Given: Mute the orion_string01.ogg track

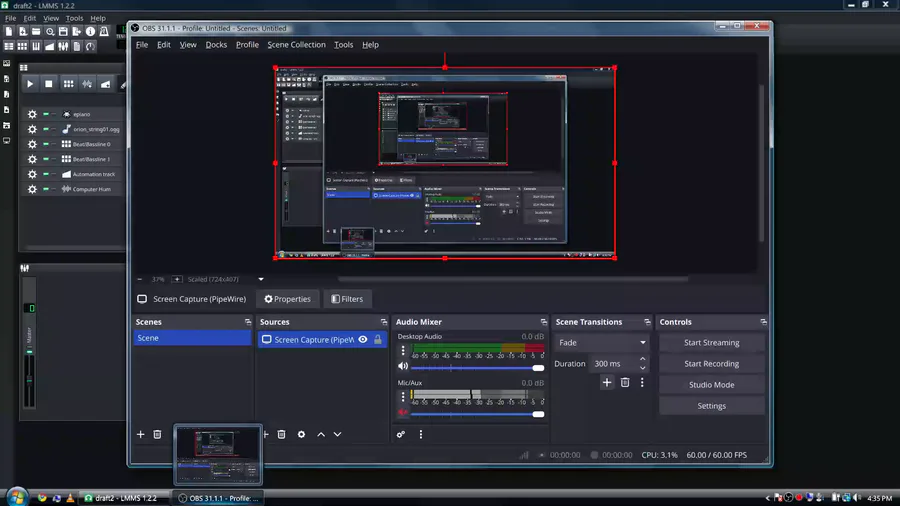Looking at the screenshot, I should pyautogui.click(x=46, y=129).
